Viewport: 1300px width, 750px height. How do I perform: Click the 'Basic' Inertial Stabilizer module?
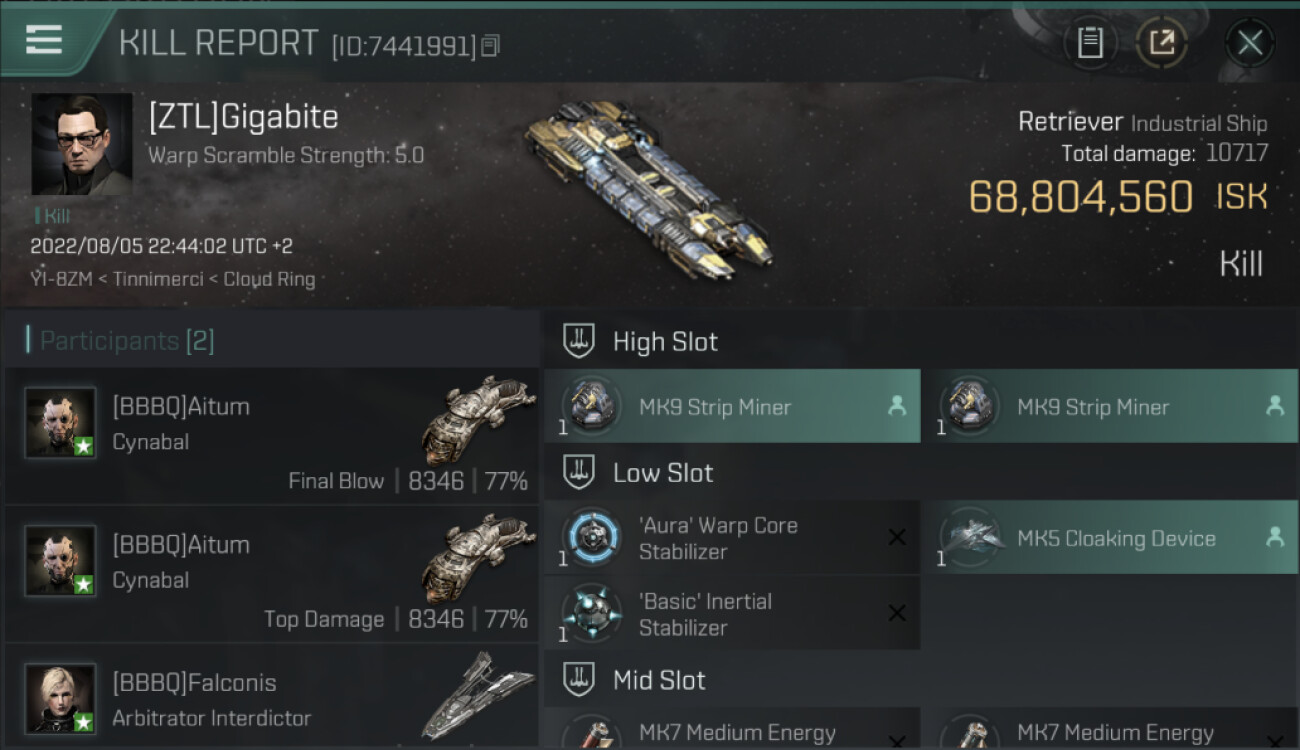coord(732,614)
